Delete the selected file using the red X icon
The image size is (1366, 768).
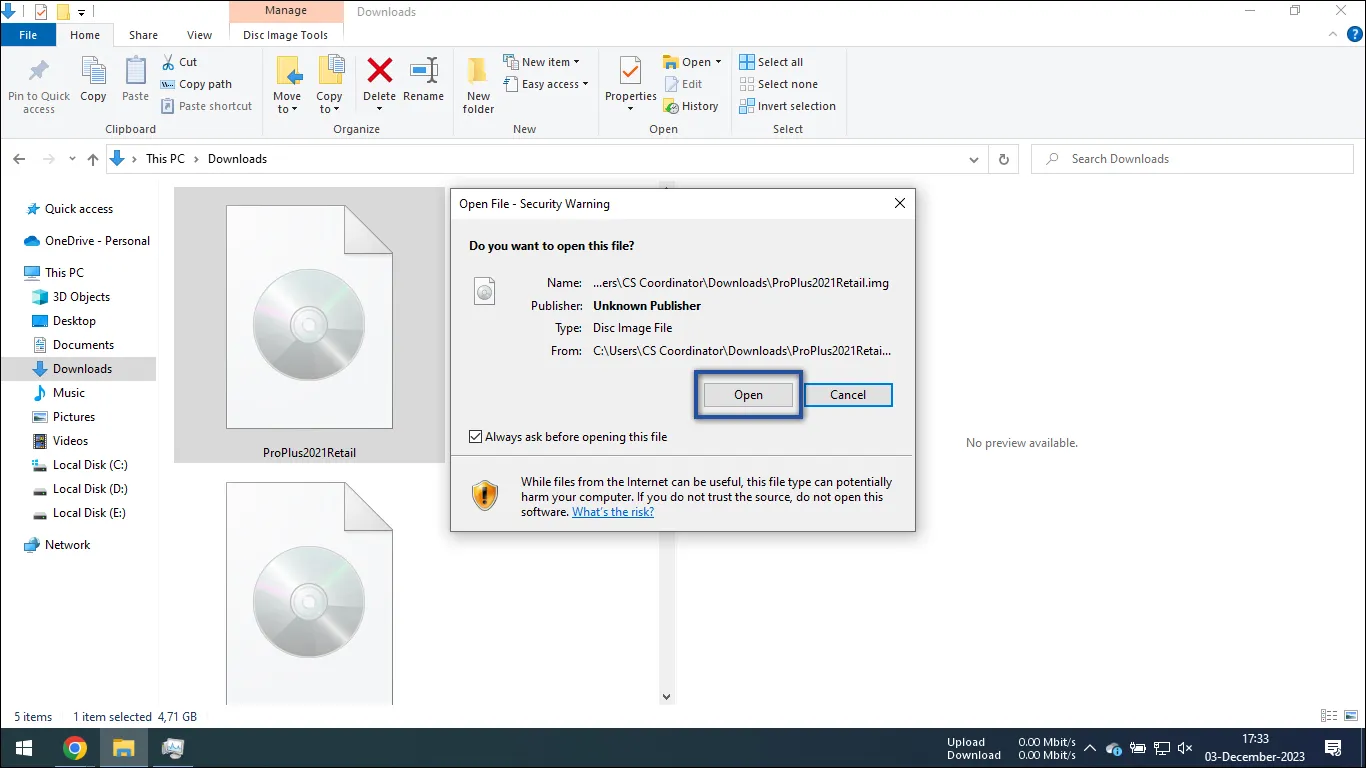coord(379,84)
